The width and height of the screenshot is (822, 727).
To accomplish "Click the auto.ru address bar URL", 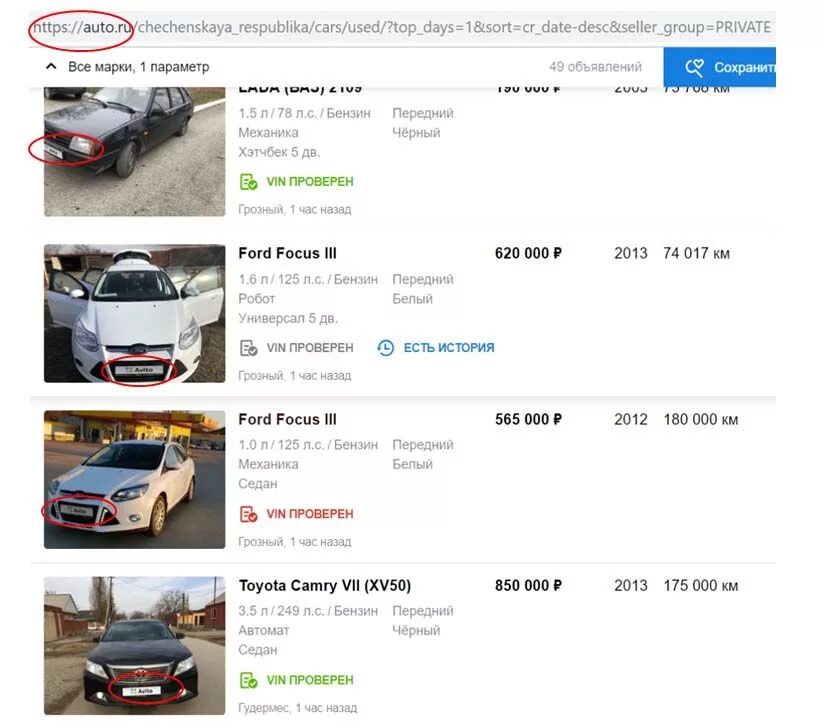I will [402, 27].
